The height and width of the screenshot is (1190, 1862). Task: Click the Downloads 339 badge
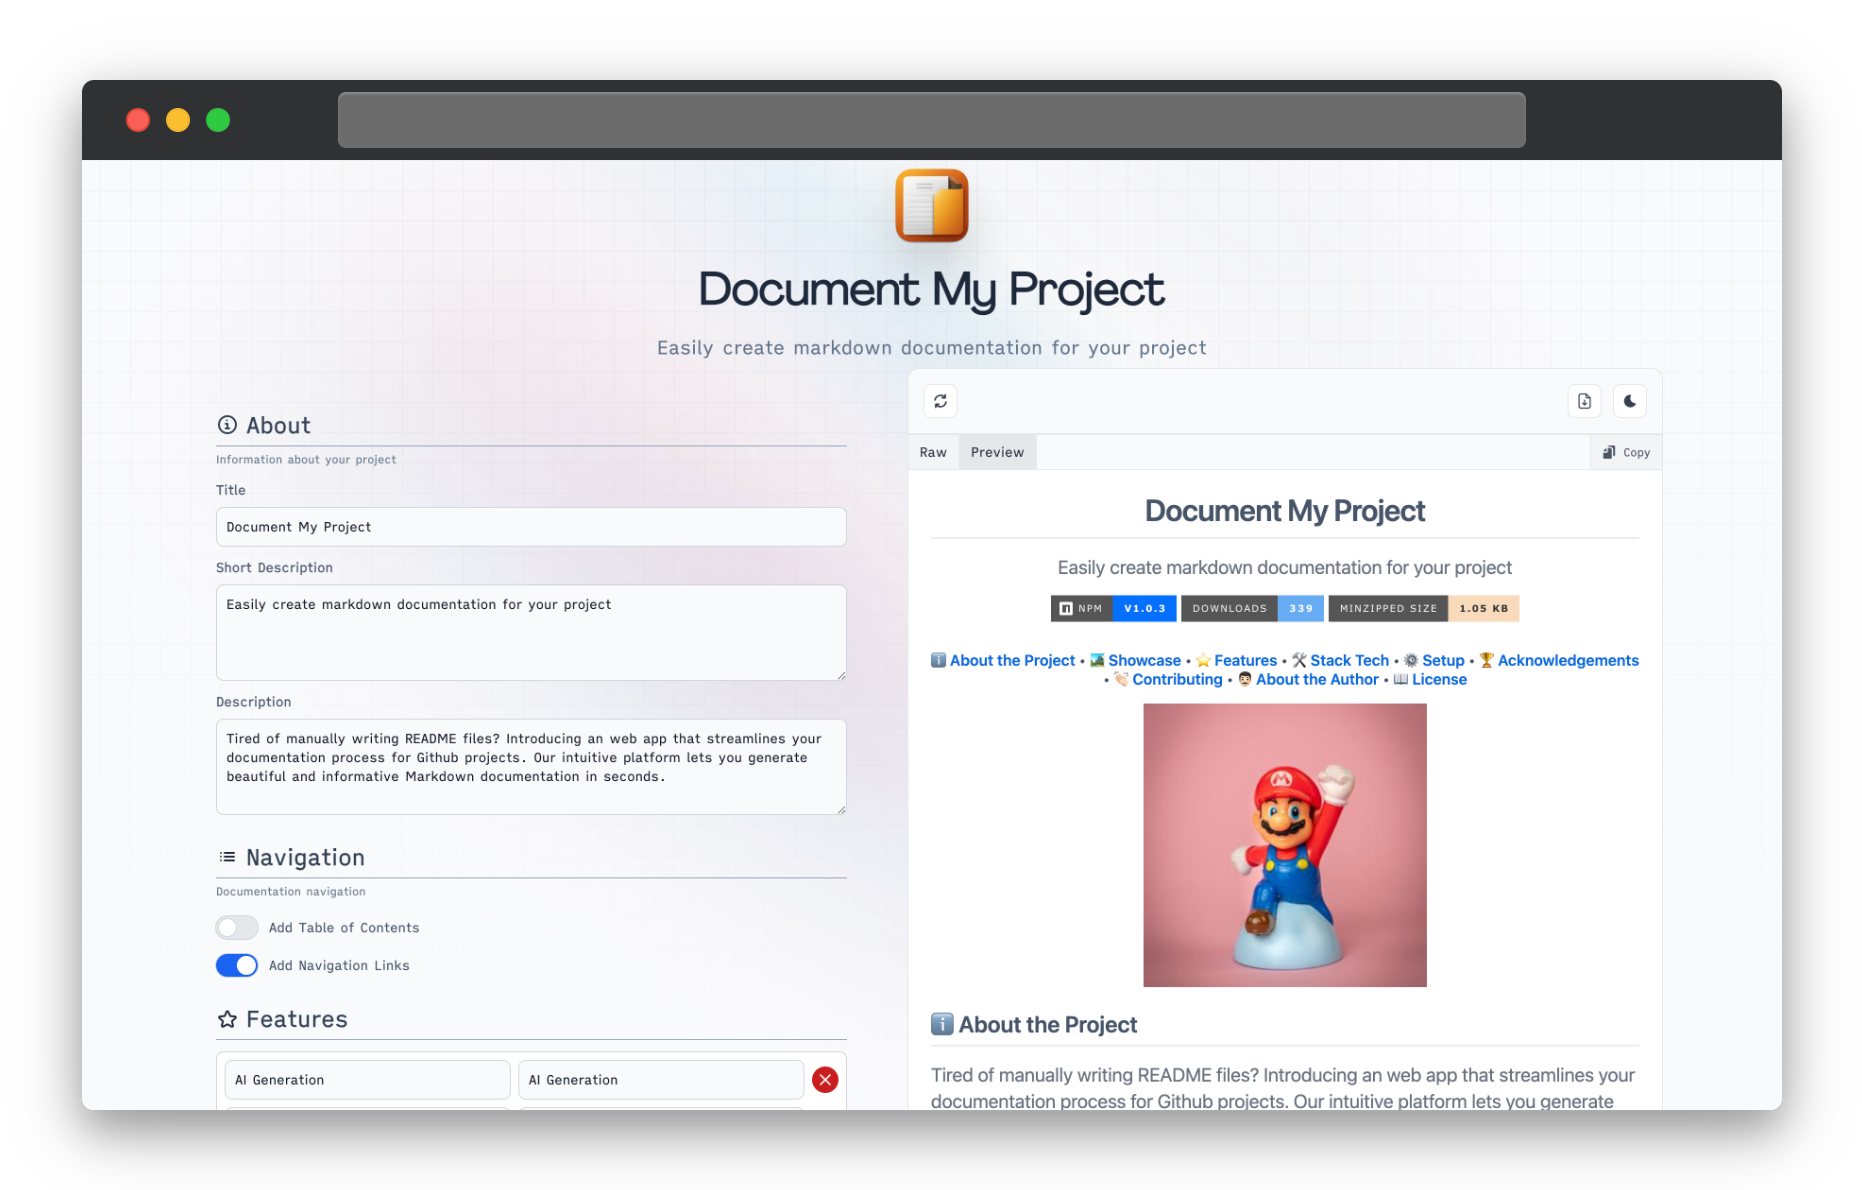(x=1252, y=608)
